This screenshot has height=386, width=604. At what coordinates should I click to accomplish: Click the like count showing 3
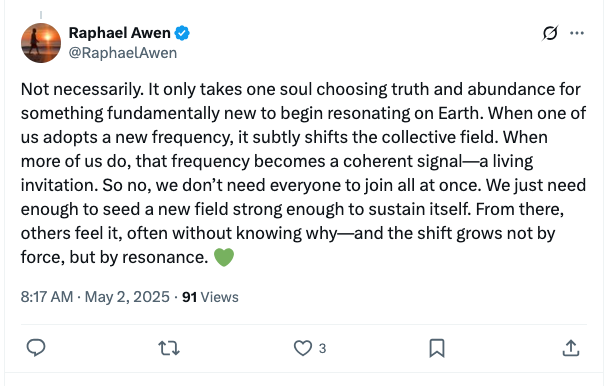click(322, 349)
